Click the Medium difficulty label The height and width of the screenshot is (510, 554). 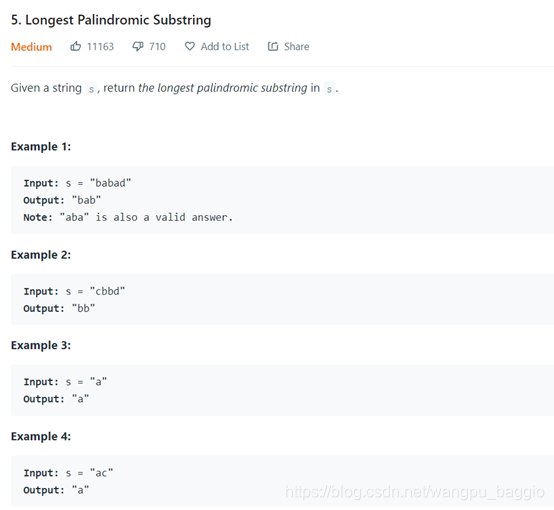click(31, 47)
